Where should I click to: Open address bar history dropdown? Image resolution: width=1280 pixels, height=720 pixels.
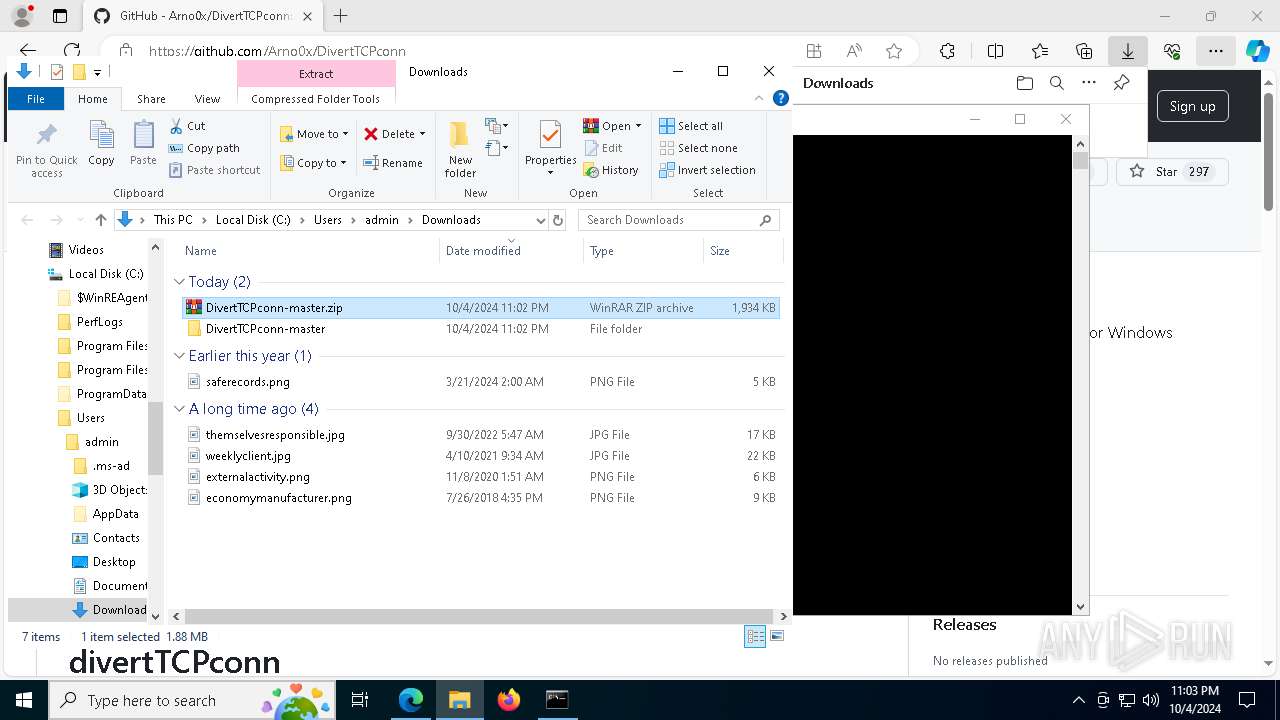click(x=541, y=220)
